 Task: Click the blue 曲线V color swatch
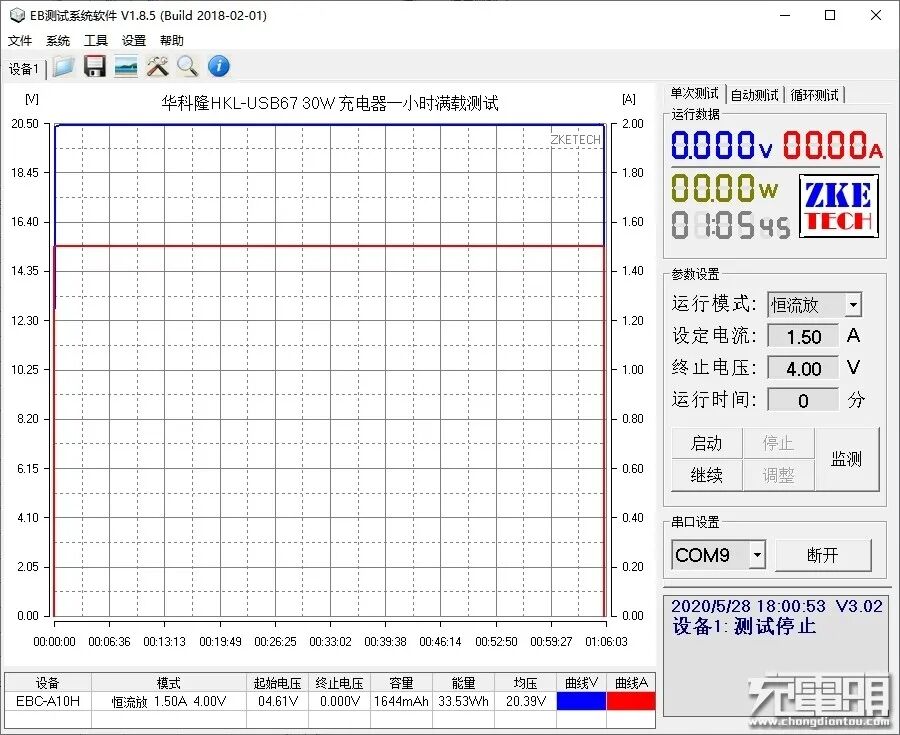[x=581, y=701]
